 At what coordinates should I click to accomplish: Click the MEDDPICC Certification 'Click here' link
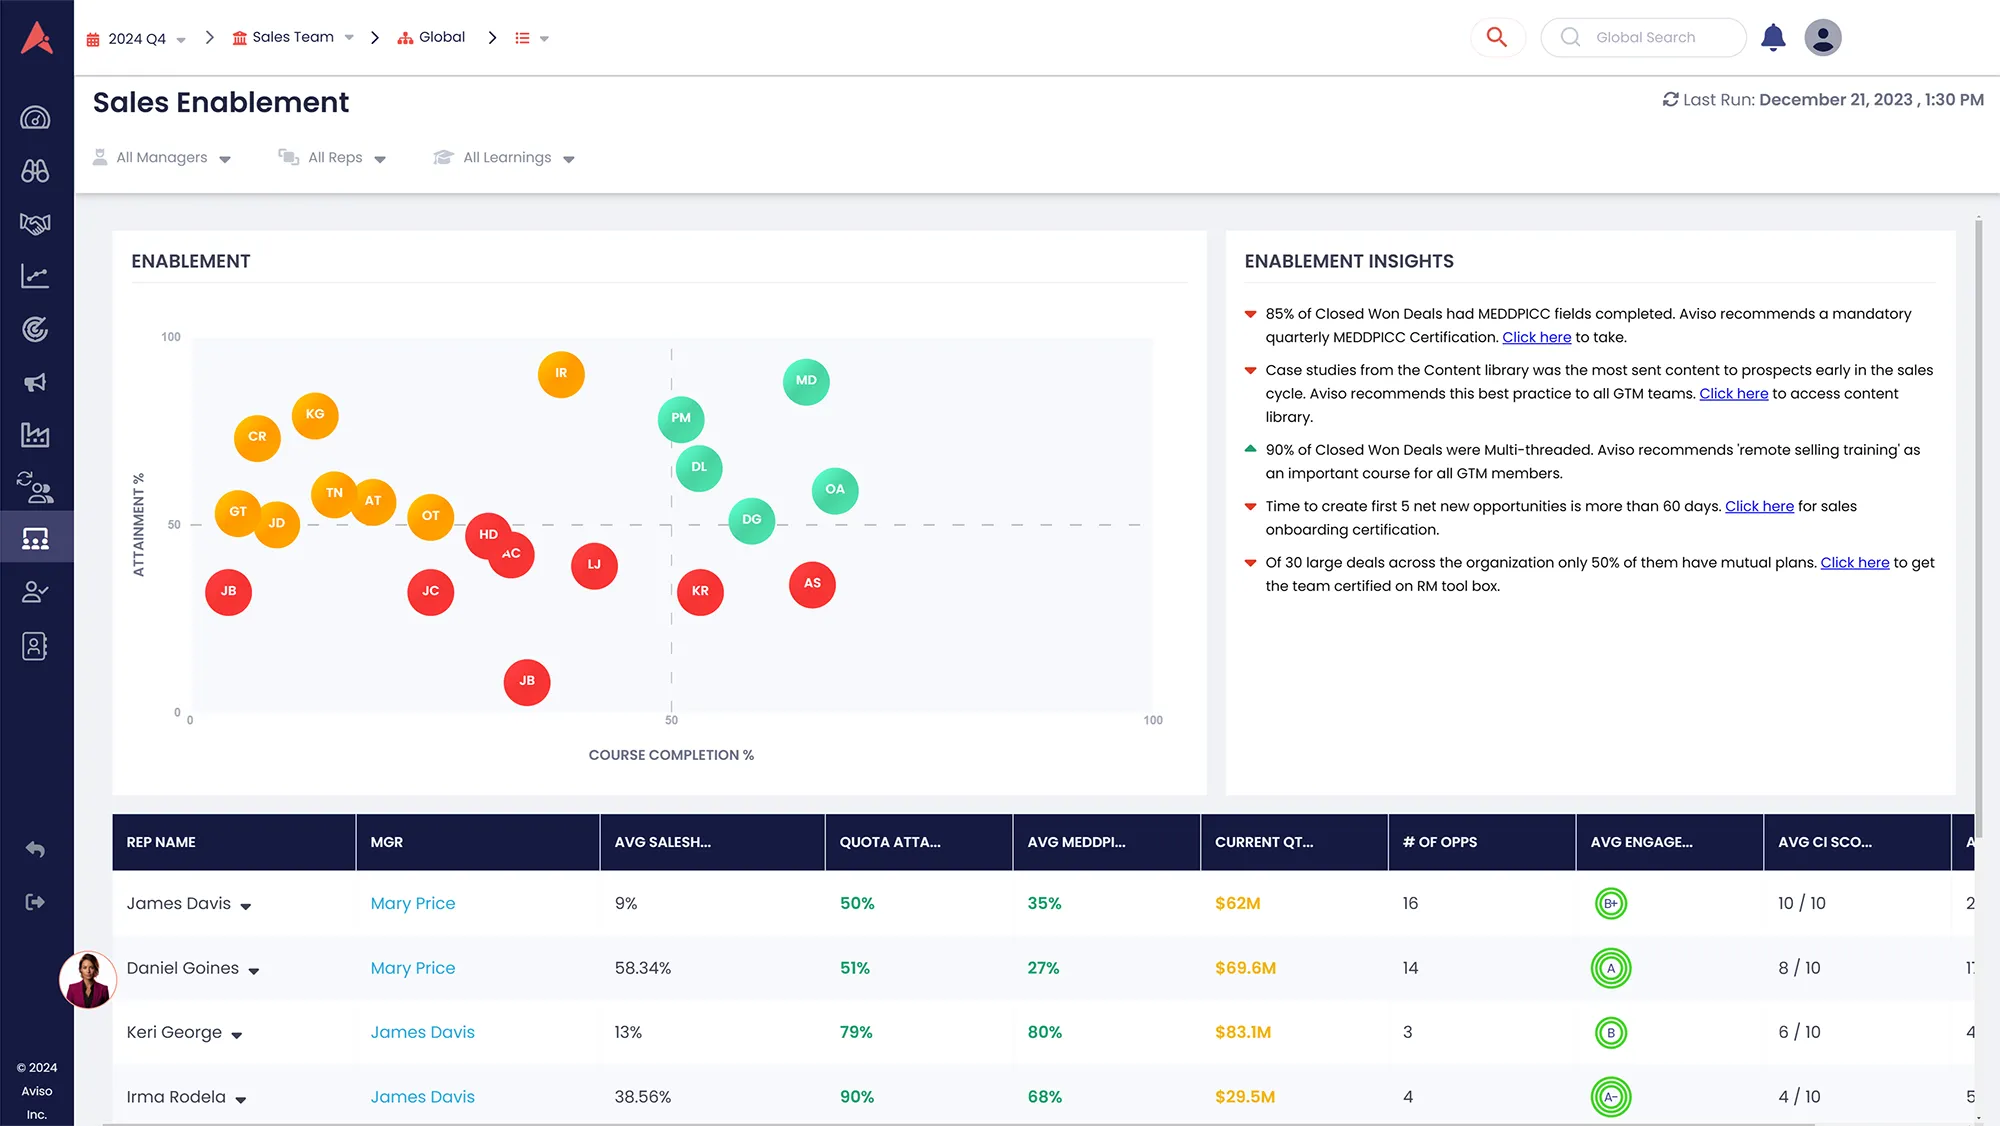[x=1536, y=338]
